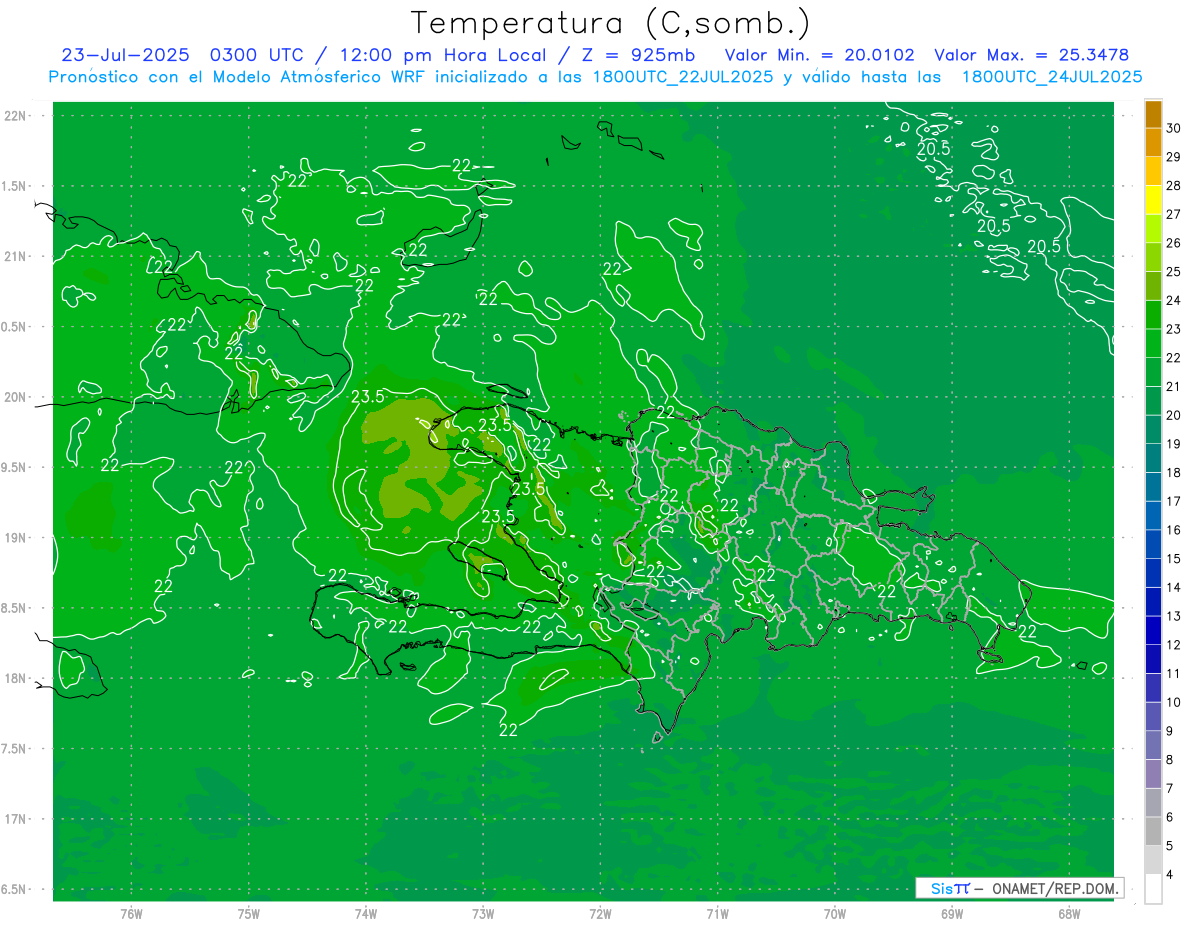Click colorbar label "4"
The height and width of the screenshot is (927, 1200).
1170,875
